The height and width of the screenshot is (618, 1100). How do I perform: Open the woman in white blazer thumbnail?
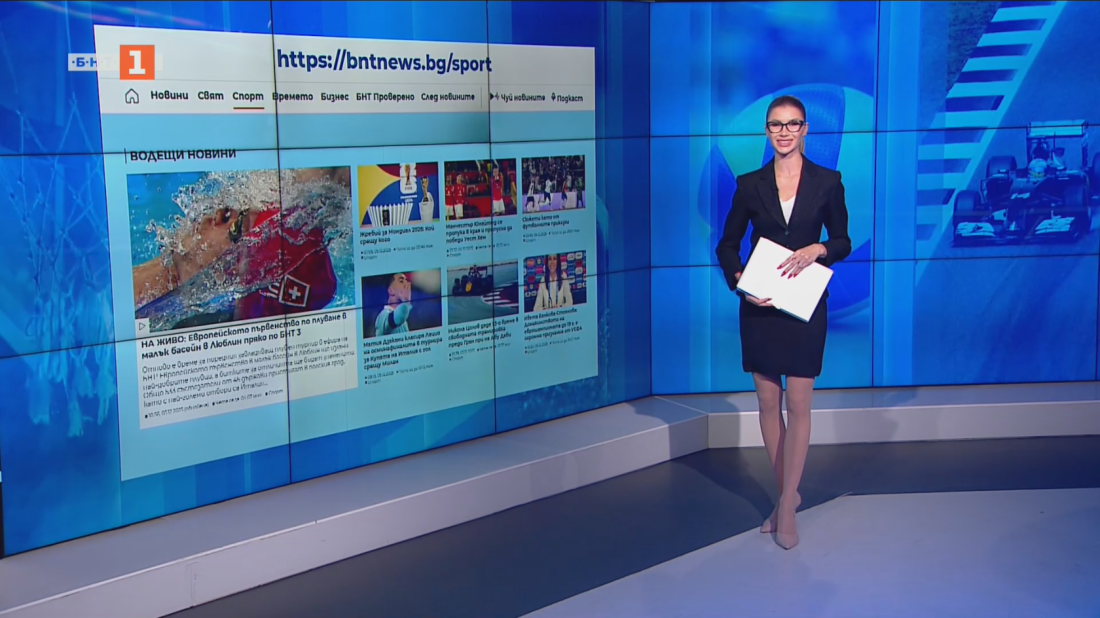(555, 281)
